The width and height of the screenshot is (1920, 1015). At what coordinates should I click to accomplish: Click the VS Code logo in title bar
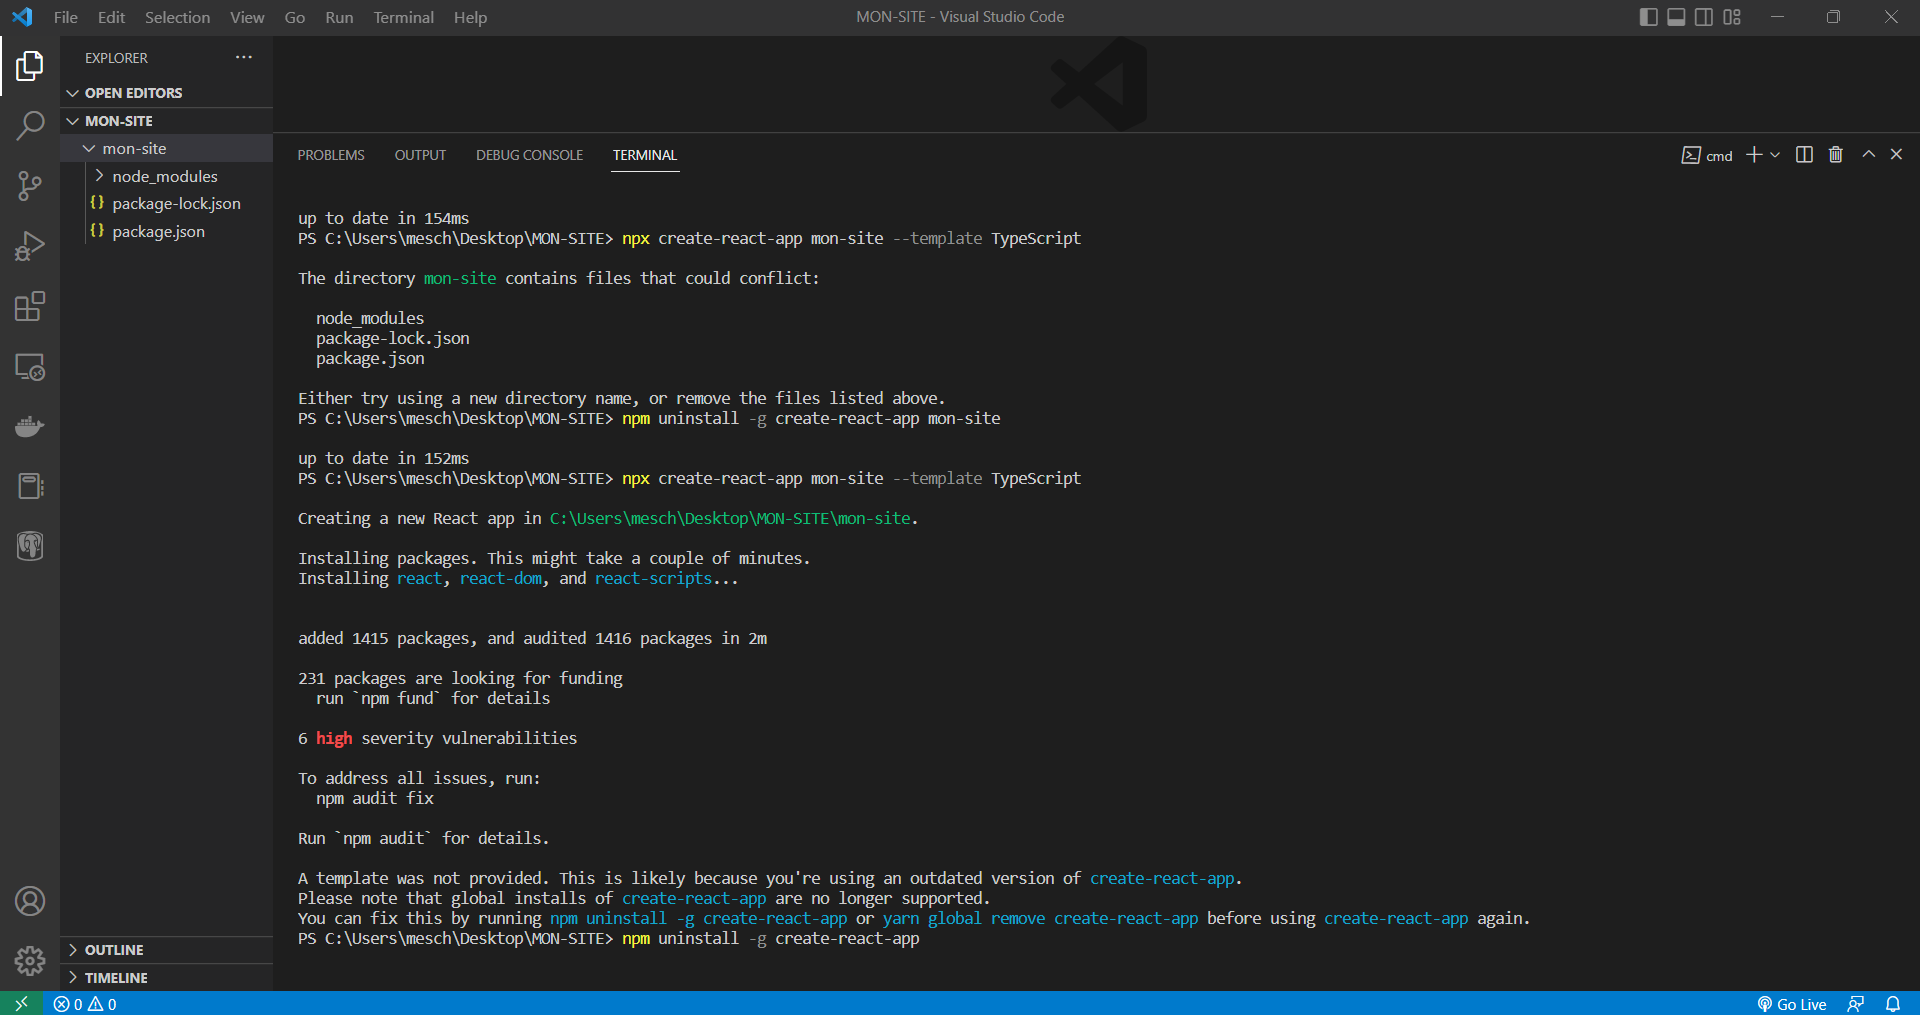(x=22, y=17)
